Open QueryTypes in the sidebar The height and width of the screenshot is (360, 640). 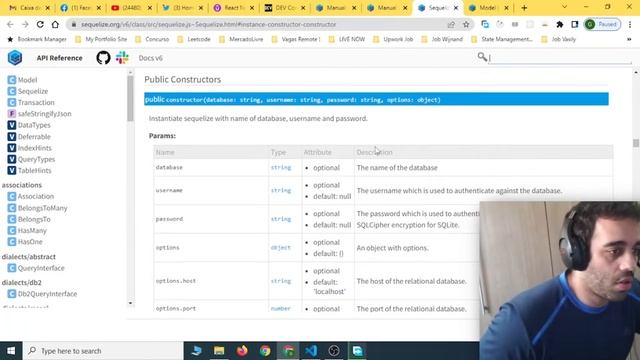click(x=31, y=159)
